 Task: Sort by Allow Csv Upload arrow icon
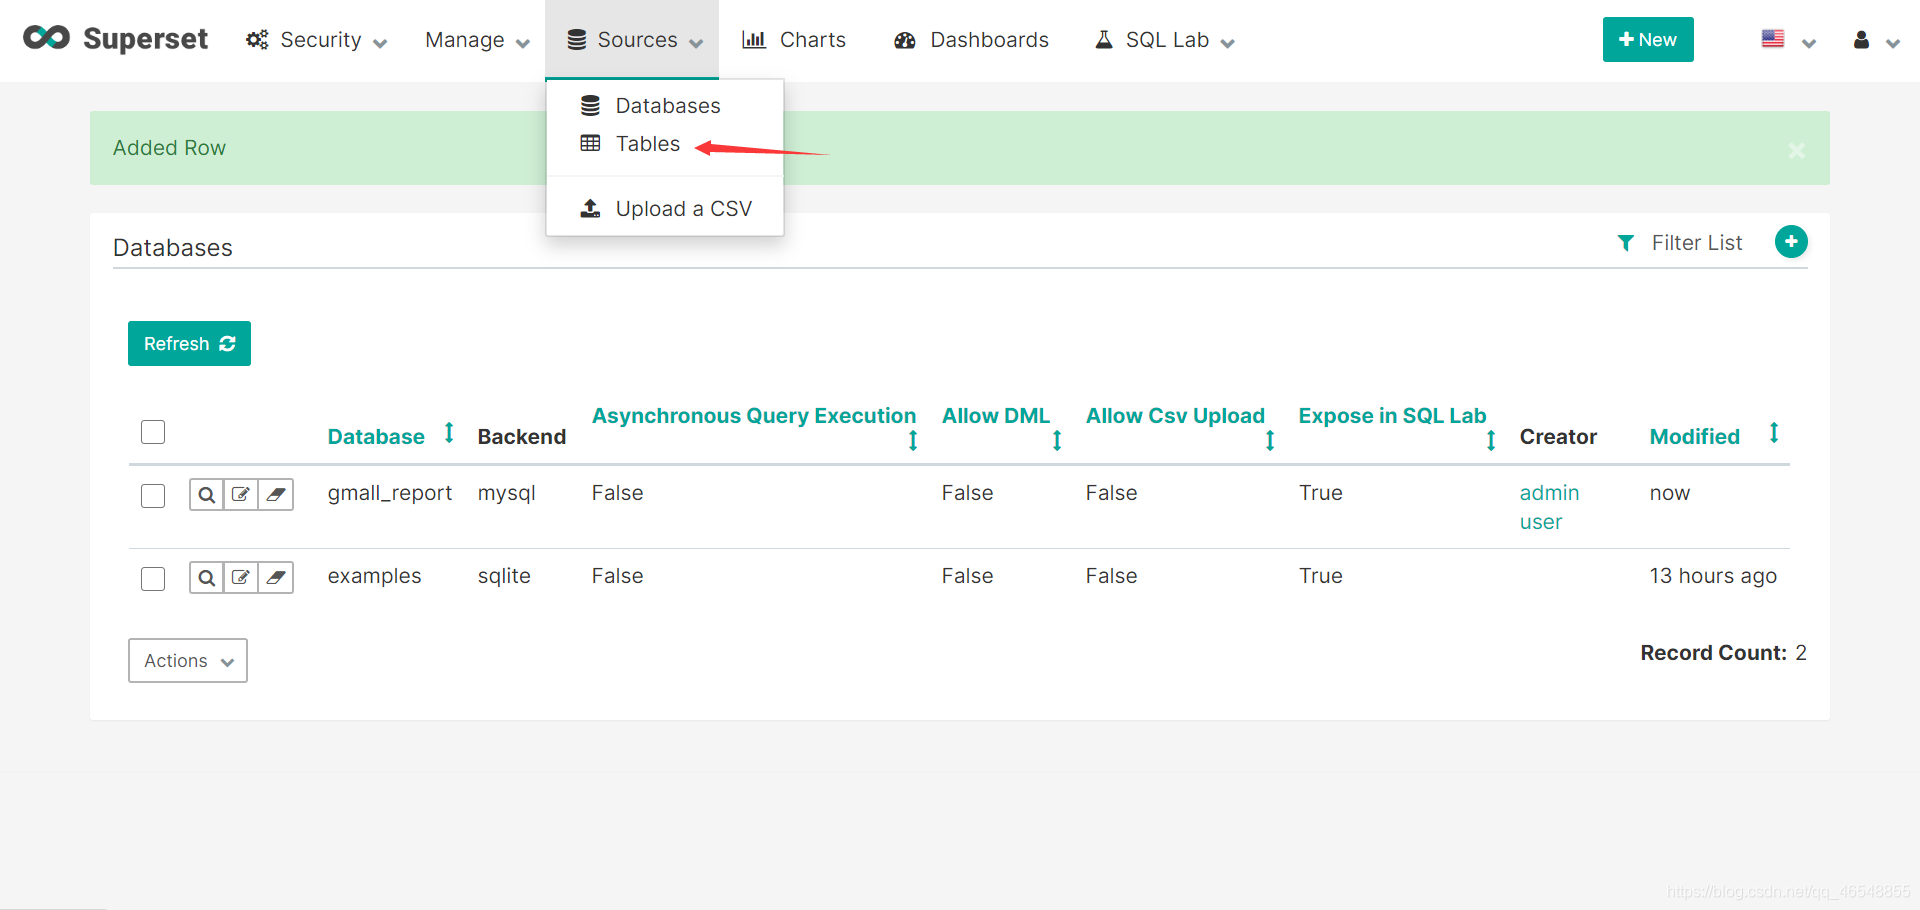click(1270, 440)
